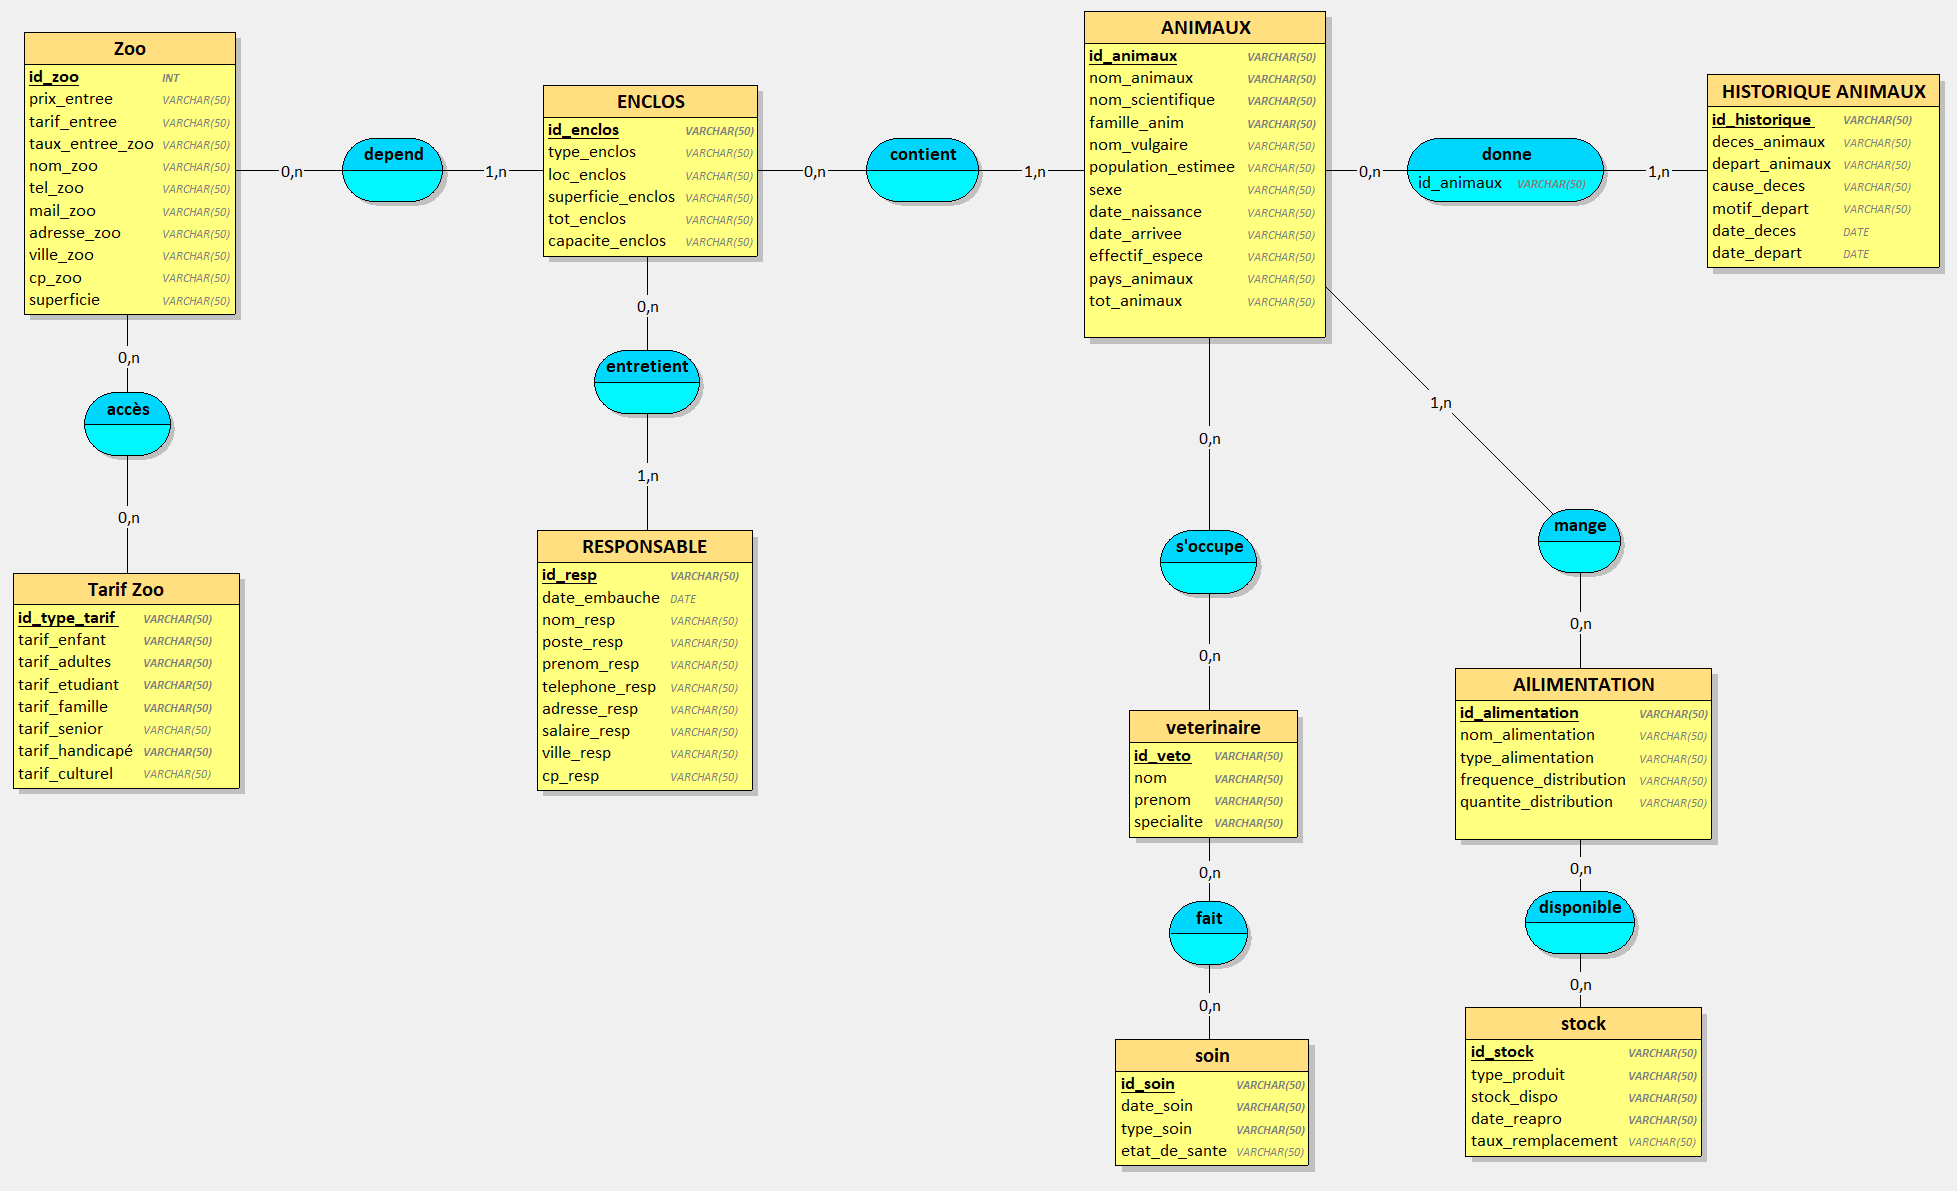The height and width of the screenshot is (1191, 1957).
Task: Click the ANIMAUX entity title
Action: (x=1205, y=28)
